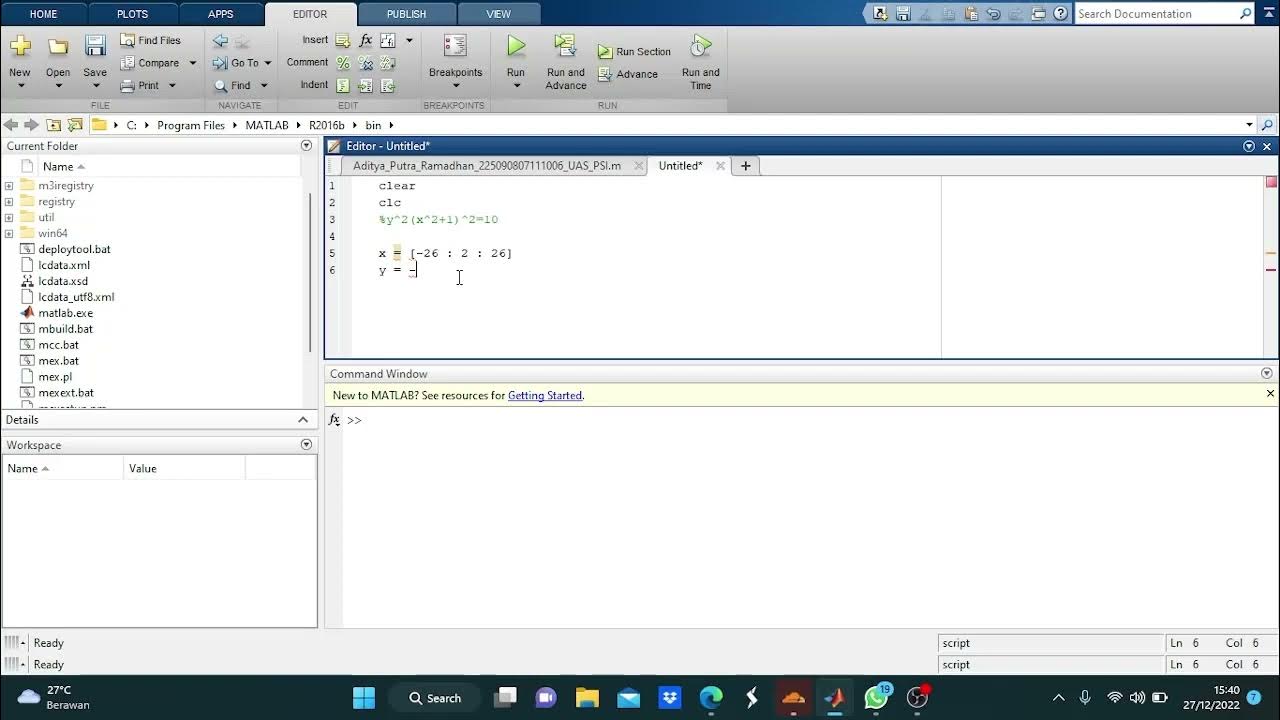The height and width of the screenshot is (720, 1280).
Task: Click the Run and Advance icon
Action: point(566,46)
